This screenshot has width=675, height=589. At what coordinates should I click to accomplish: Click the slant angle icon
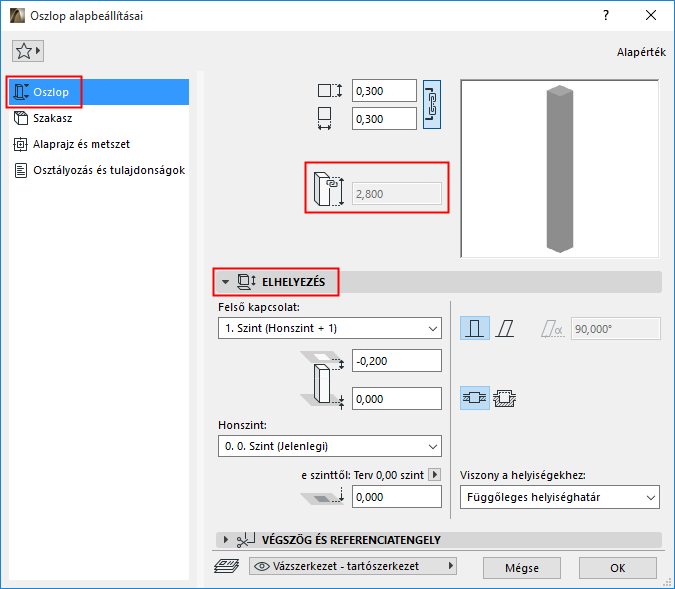pos(552,329)
